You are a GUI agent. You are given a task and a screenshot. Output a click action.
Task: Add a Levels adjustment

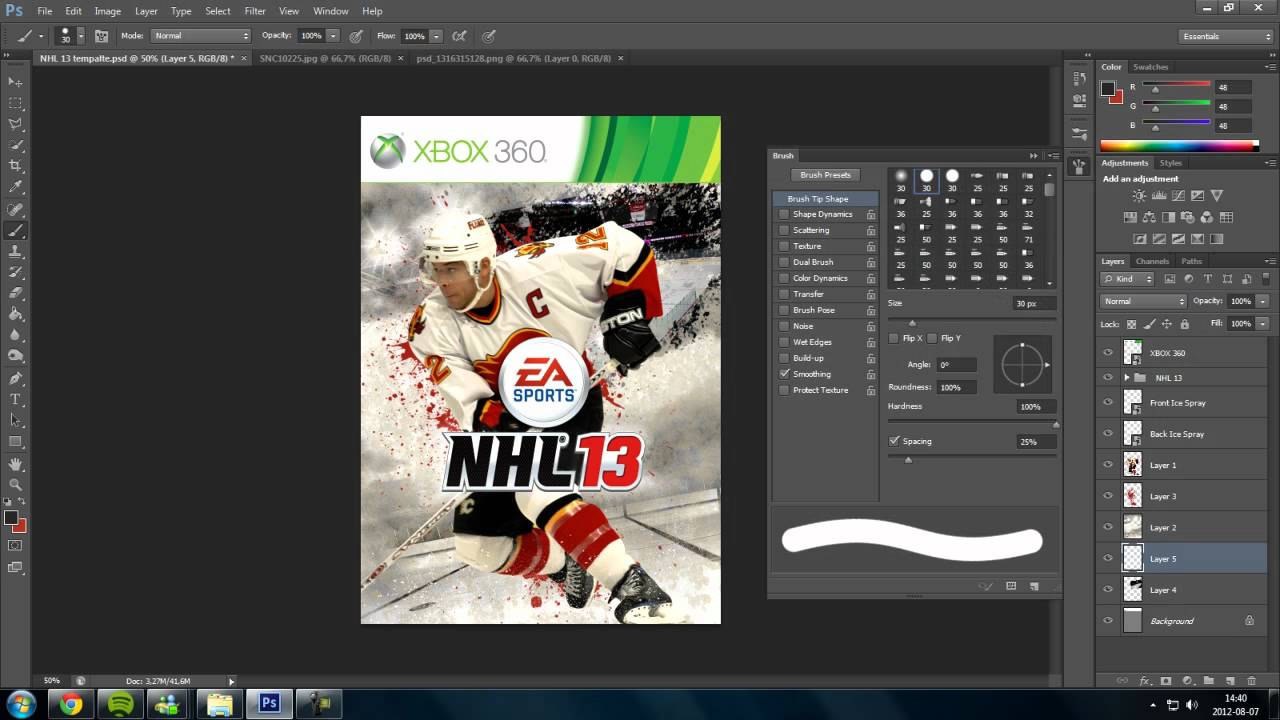coord(1158,196)
